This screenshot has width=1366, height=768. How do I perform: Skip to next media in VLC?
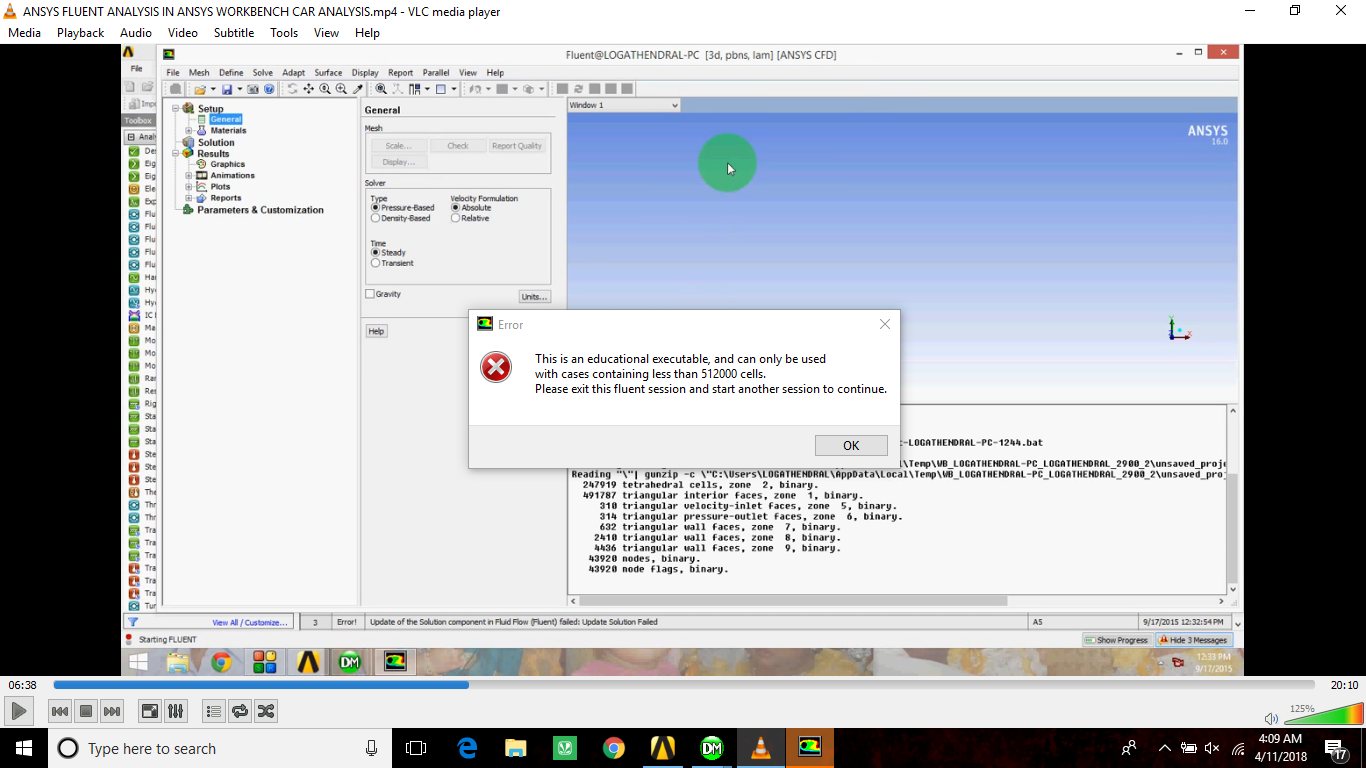(112, 711)
